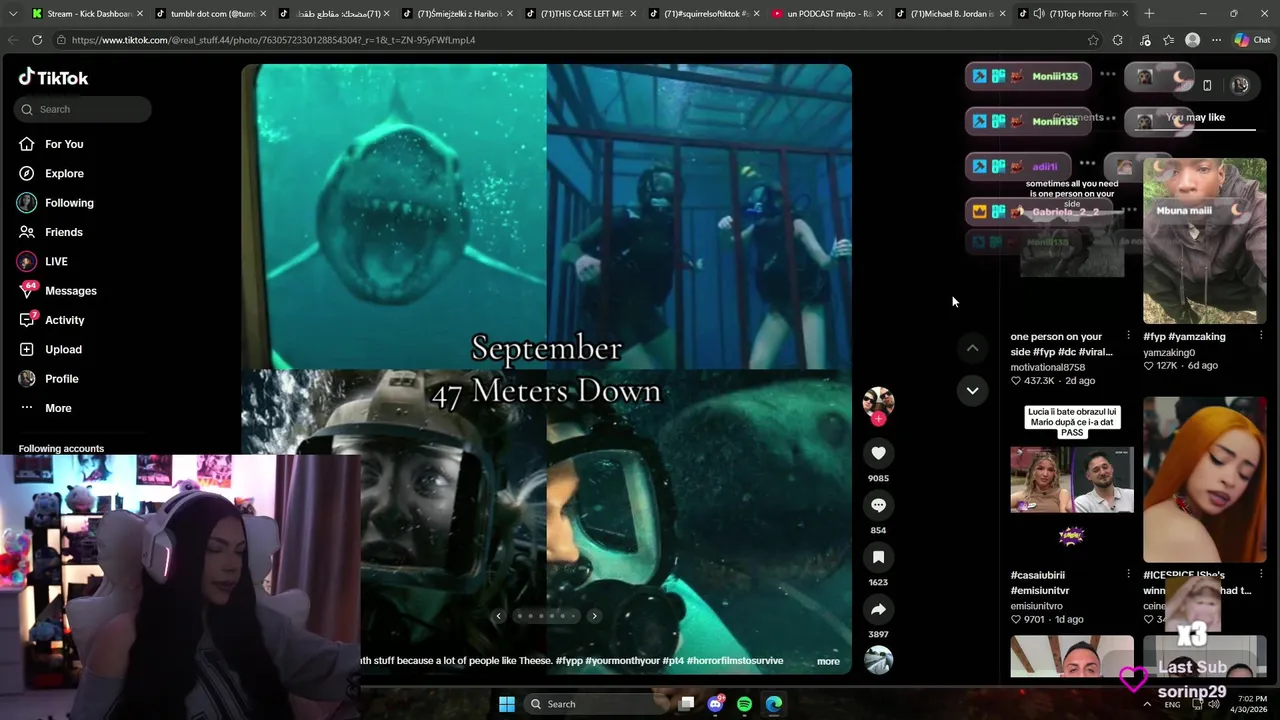This screenshot has height=720, width=1280.
Task: Switch to the Stream - Kick Dashboard tab
Action: coord(87,14)
